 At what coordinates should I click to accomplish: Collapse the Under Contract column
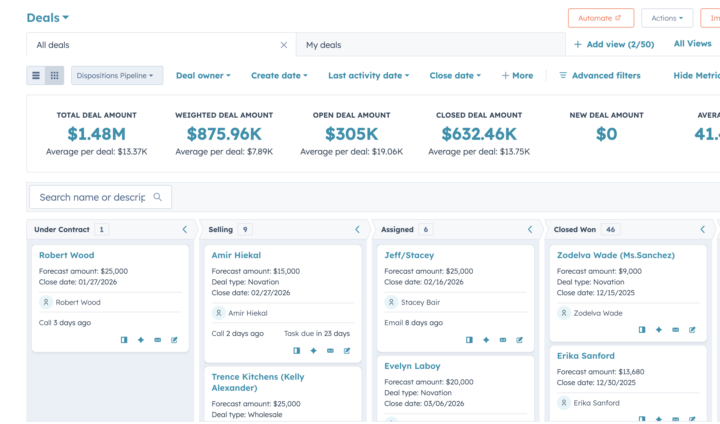tap(184, 230)
